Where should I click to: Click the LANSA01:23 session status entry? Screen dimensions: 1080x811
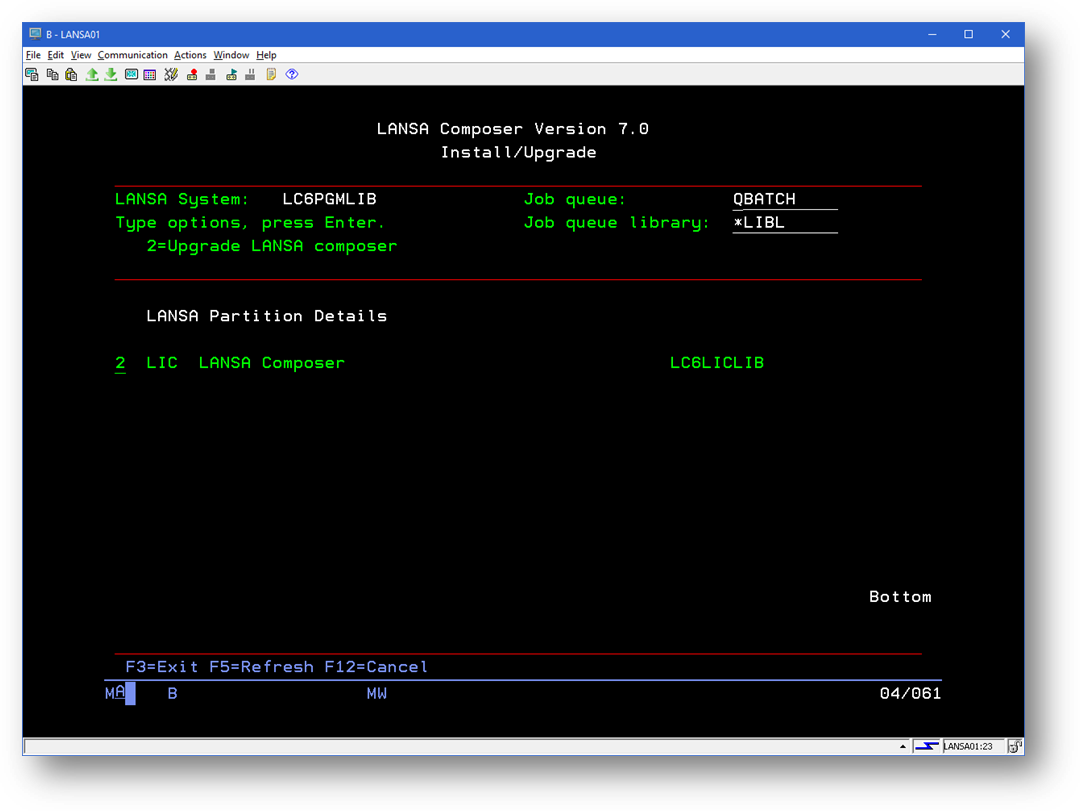point(968,746)
